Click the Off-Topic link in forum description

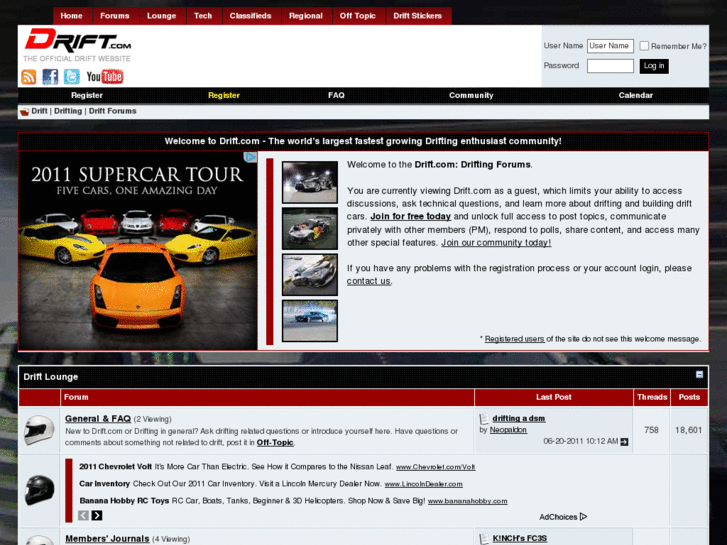pyautogui.click(x=275, y=442)
